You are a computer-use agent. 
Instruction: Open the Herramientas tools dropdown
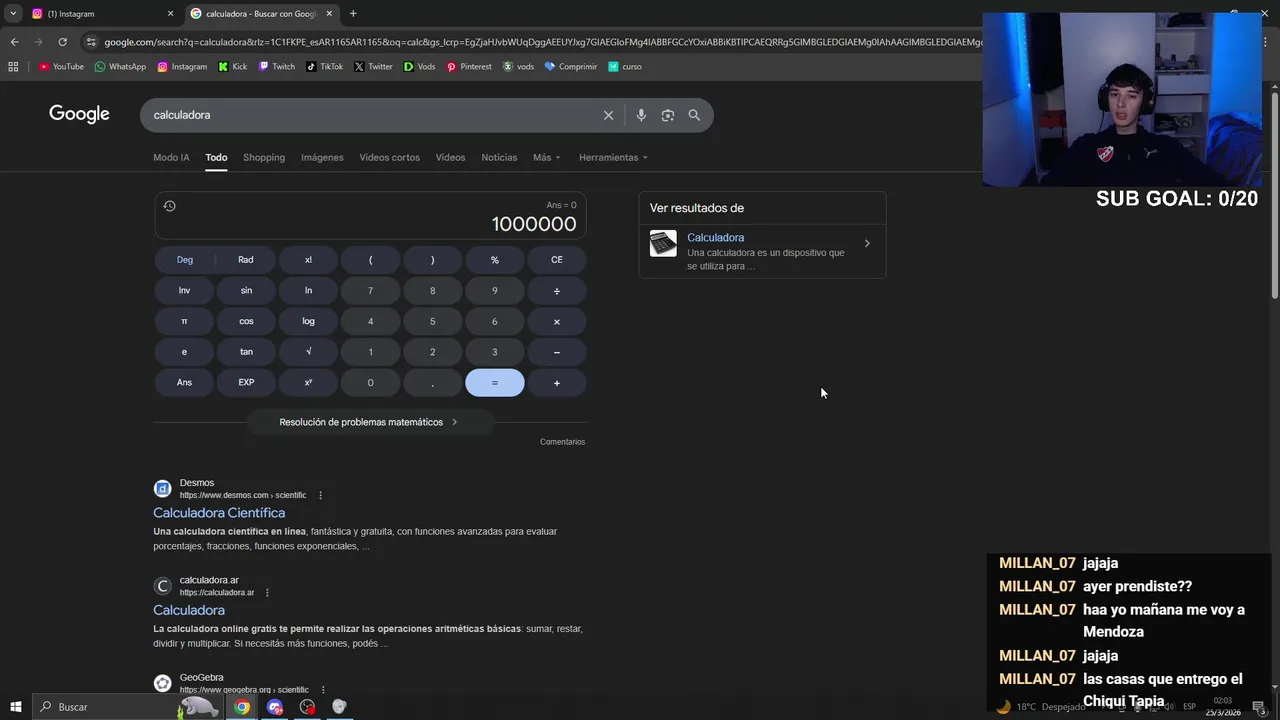pyautogui.click(x=613, y=157)
